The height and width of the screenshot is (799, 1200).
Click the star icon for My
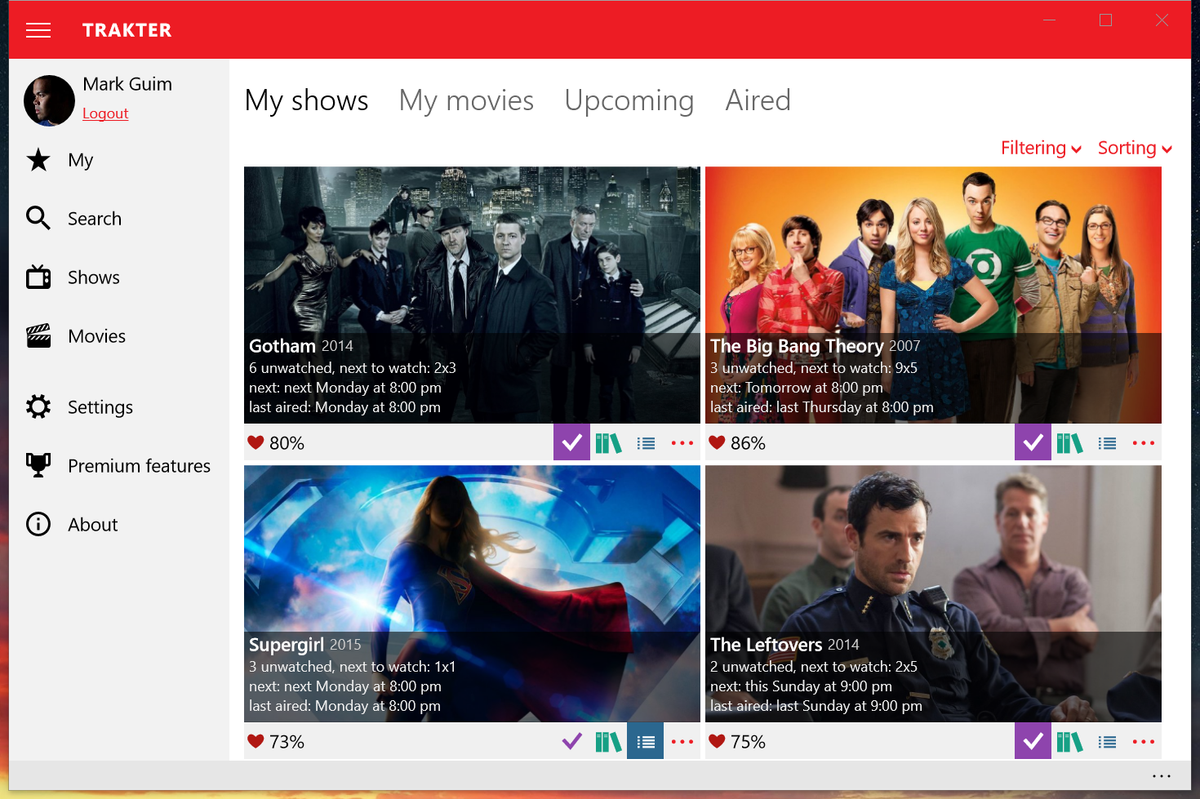(x=38, y=160)
